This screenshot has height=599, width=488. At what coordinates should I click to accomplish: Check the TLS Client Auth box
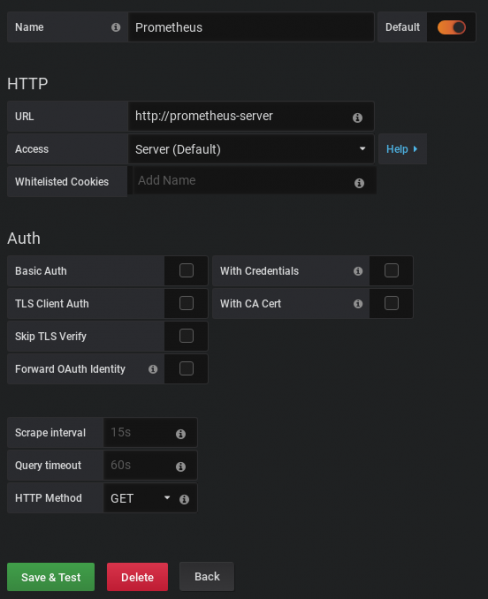[x=186, y=303]
